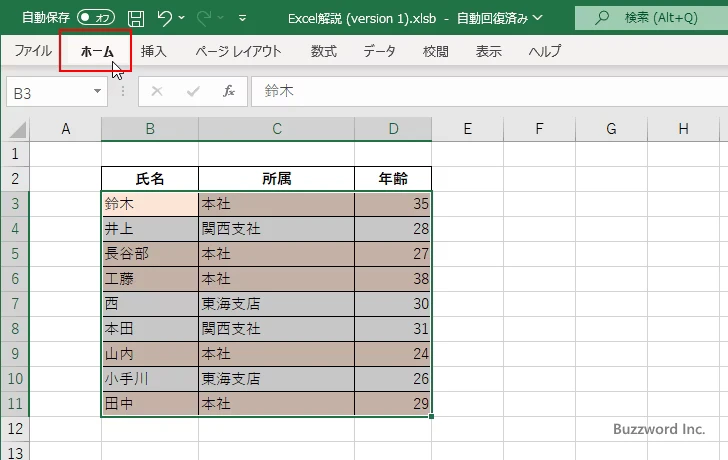Select column H header
This screenshot has width=728, height=460.
coord(683,129)
